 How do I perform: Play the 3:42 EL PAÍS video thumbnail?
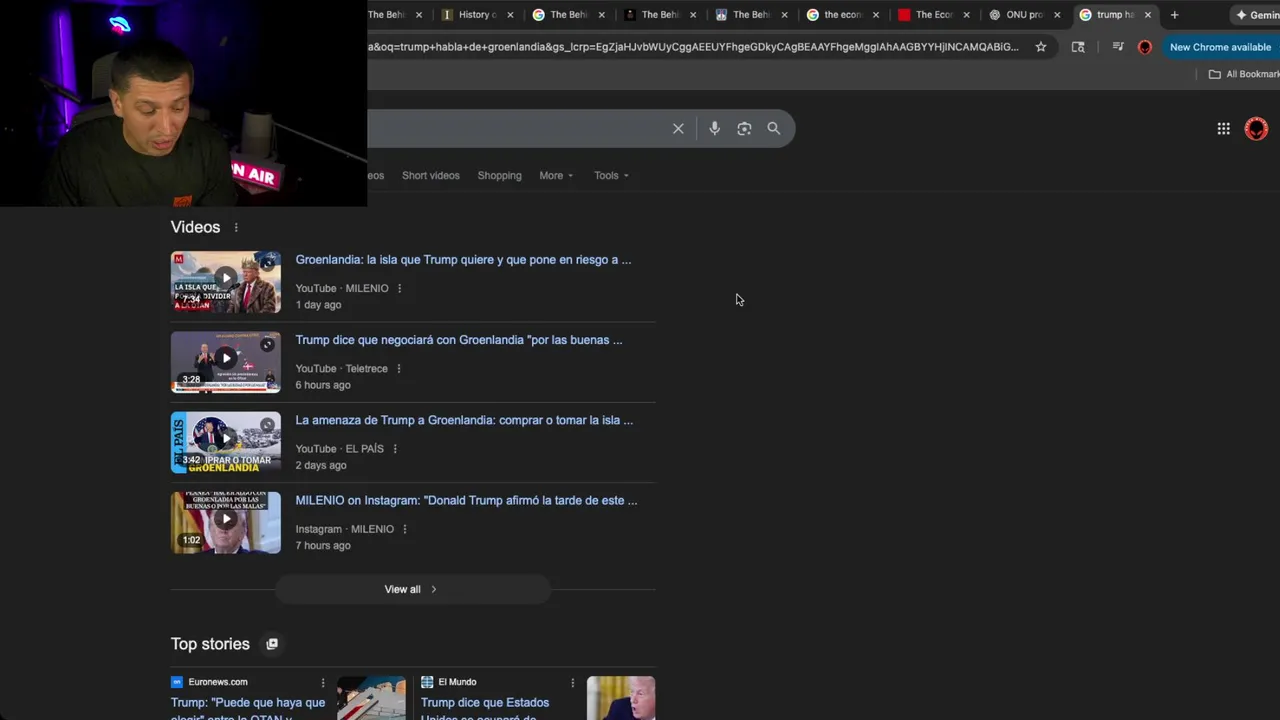[x=226, y=442]
